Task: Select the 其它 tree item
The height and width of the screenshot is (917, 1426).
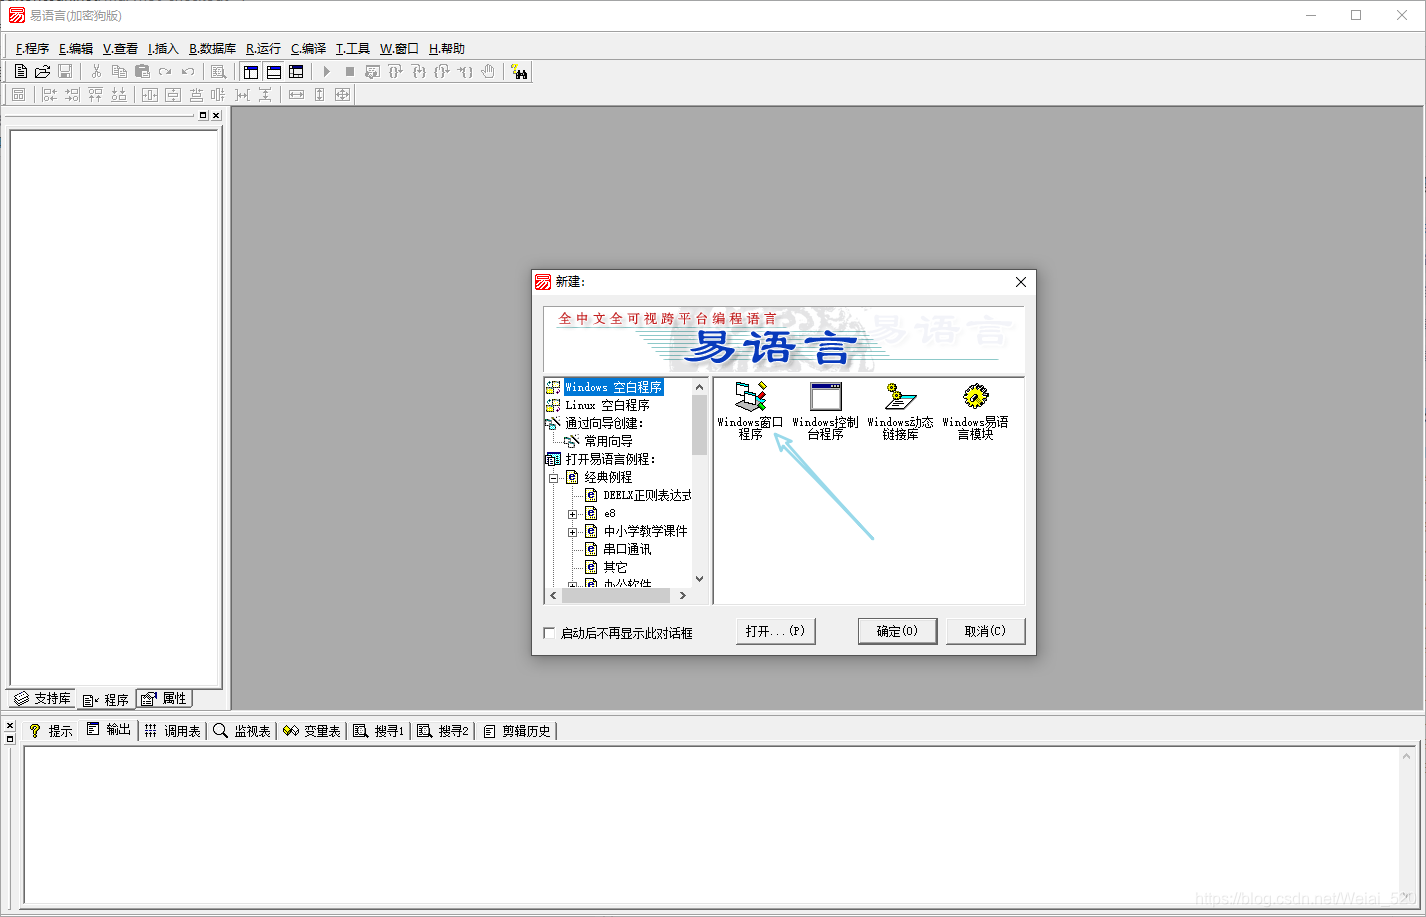Action: (615, 567)
